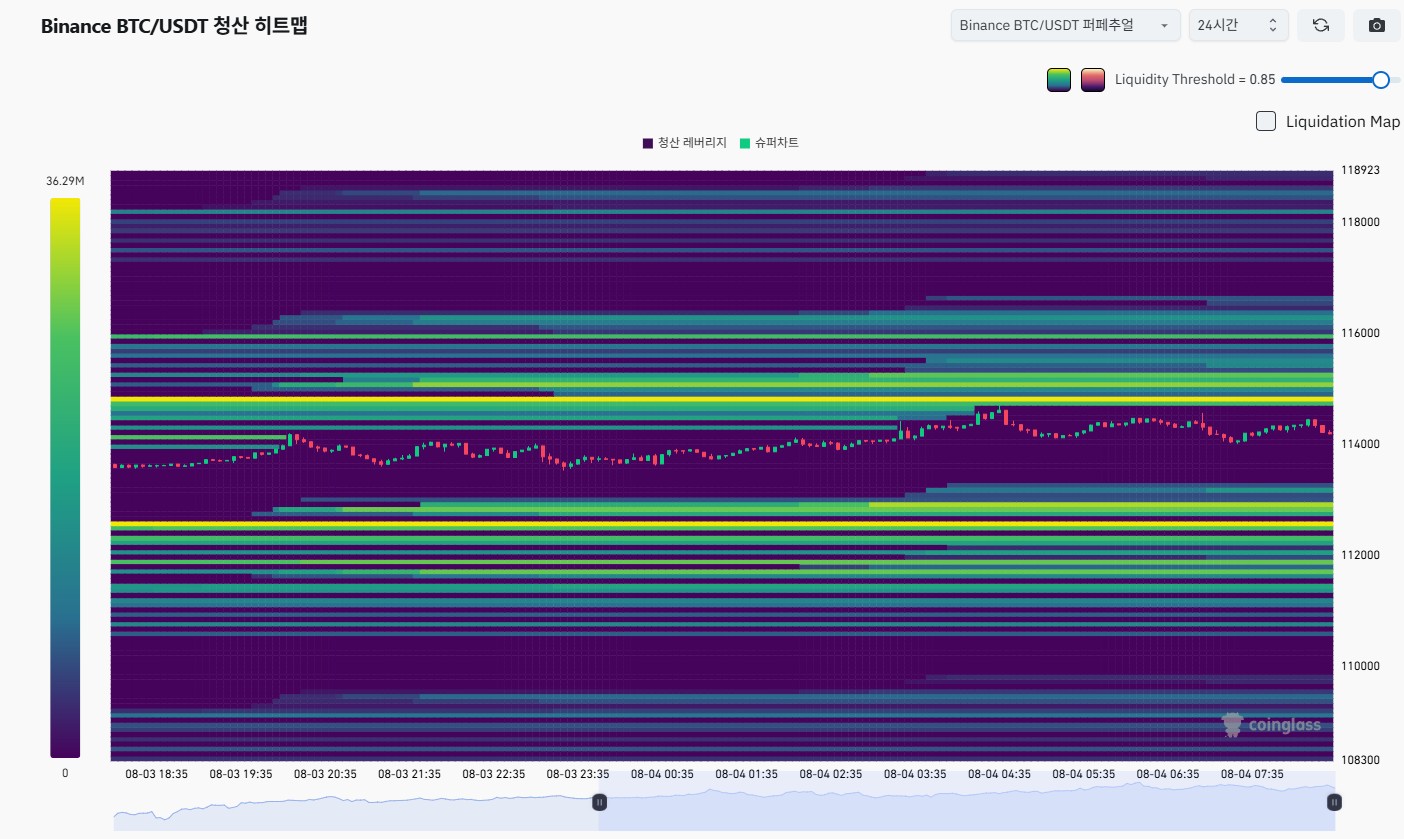The height and width of the screenshot is (839, 1404).
Task: Click the '08-04 05:35' time axis label
Action: (x=1084, y=774)
